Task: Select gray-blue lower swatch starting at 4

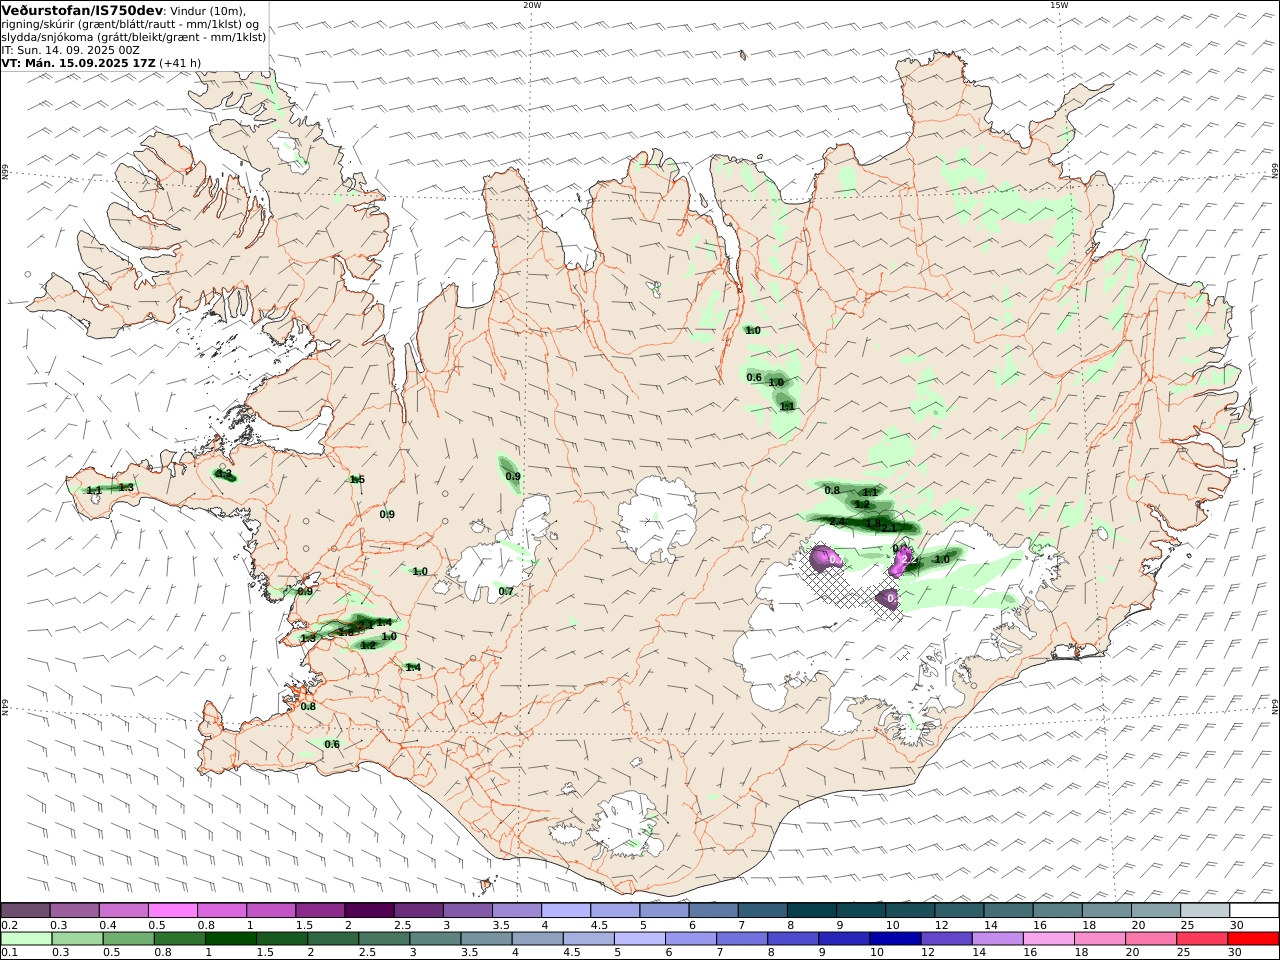Action: (538, 939)
